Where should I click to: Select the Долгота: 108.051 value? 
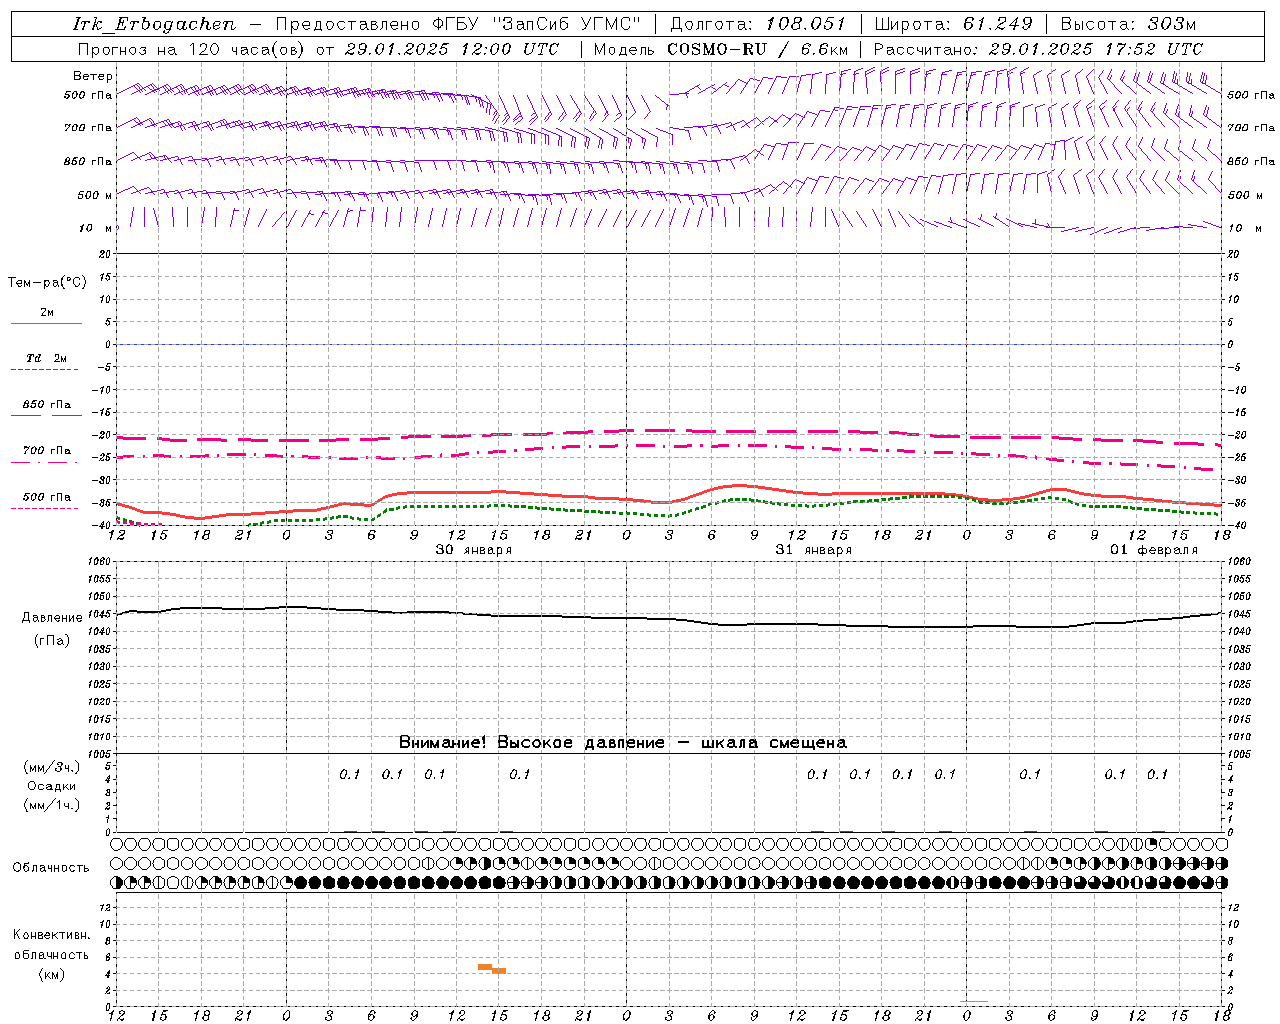(757, 24)
